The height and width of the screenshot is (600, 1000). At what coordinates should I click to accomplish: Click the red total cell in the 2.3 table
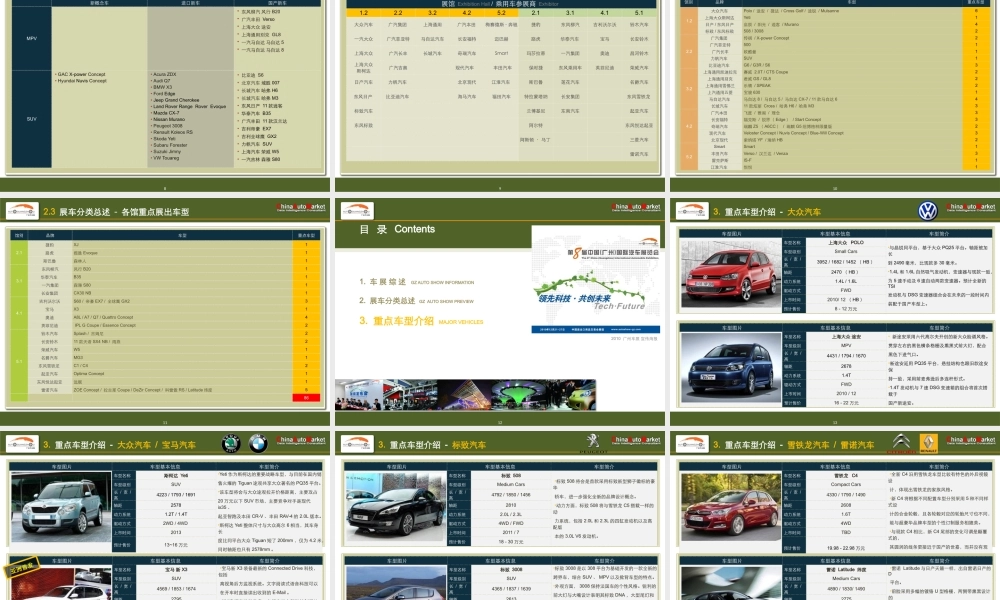[306, 398]
